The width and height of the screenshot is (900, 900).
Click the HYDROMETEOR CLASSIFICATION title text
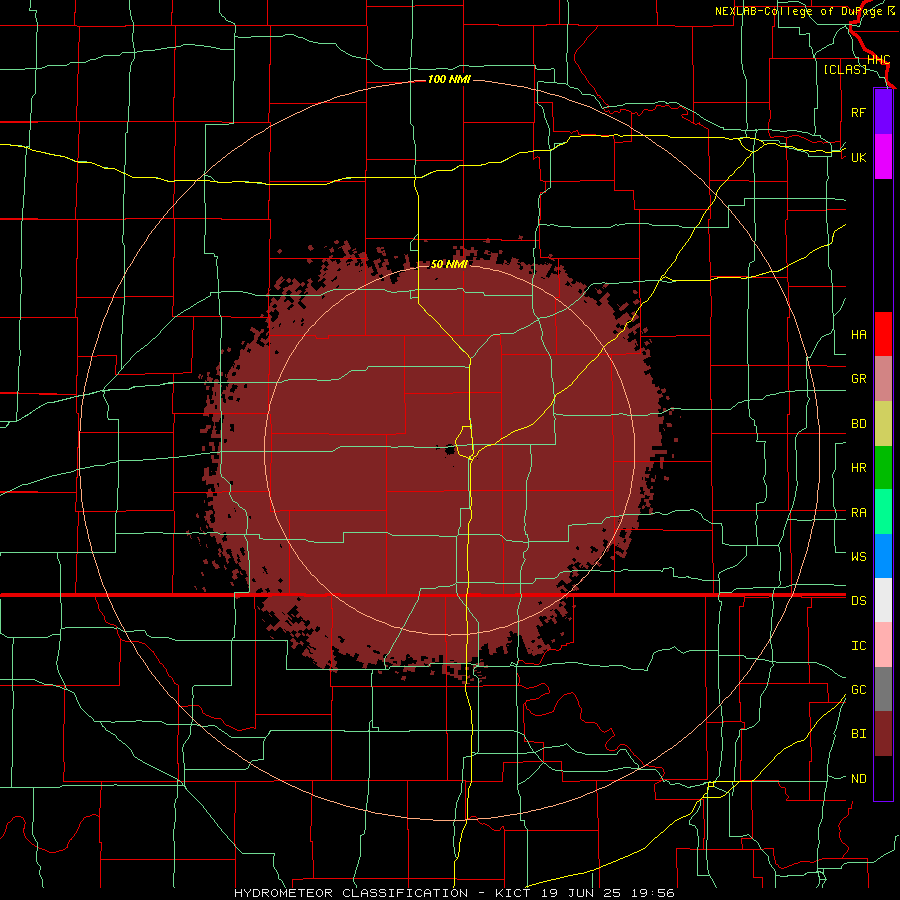(x=351, y=893)
